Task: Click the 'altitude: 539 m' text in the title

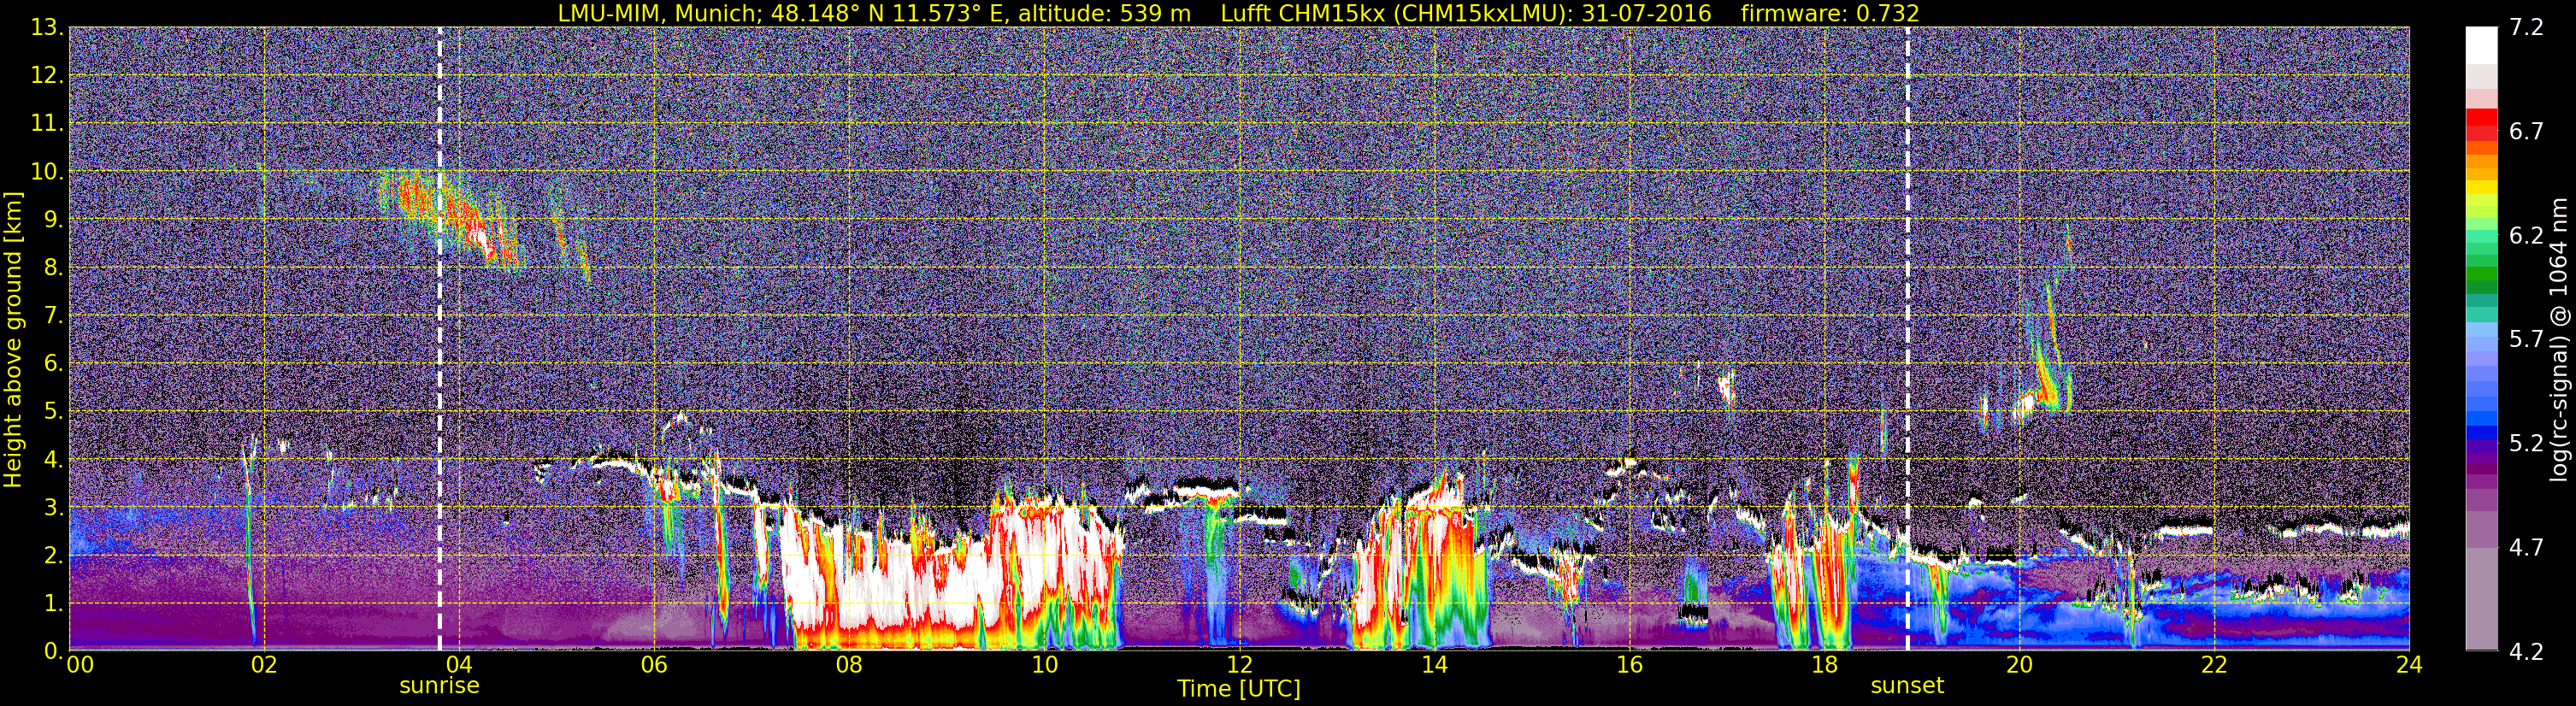Action: [x=1104, y=13]
